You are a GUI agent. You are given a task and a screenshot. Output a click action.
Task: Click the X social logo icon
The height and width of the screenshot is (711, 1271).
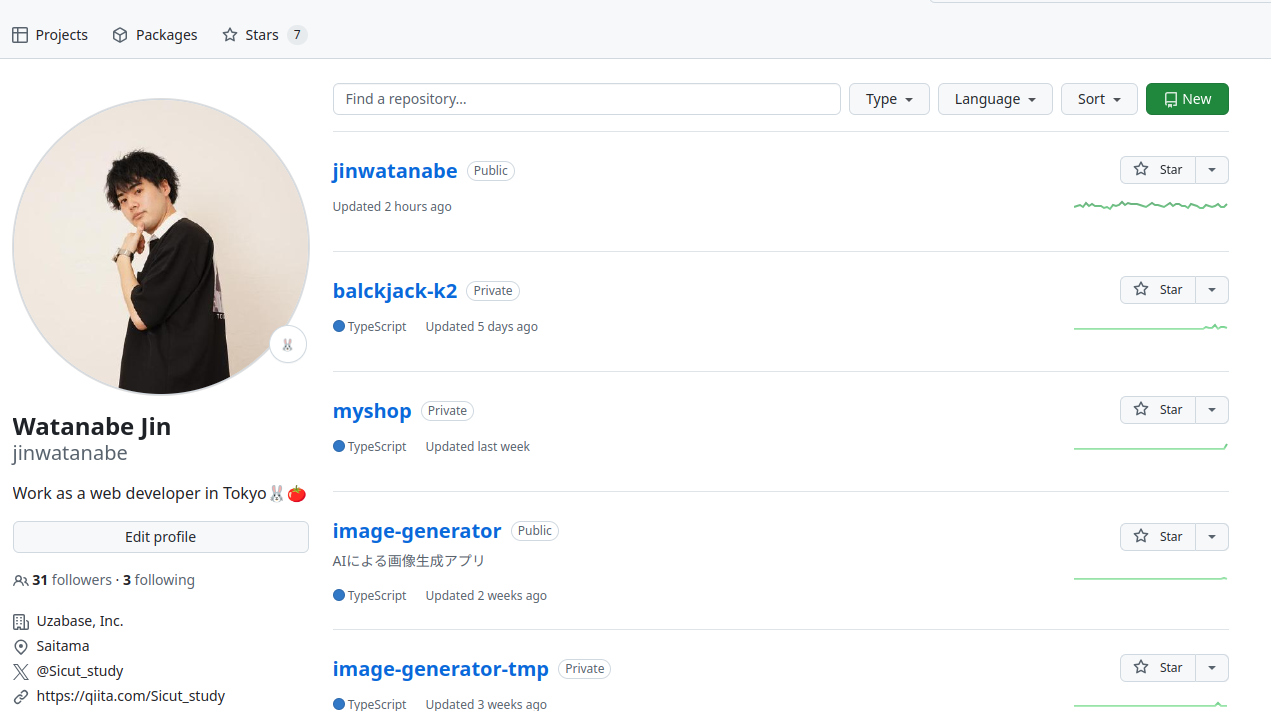pos(21,672)
